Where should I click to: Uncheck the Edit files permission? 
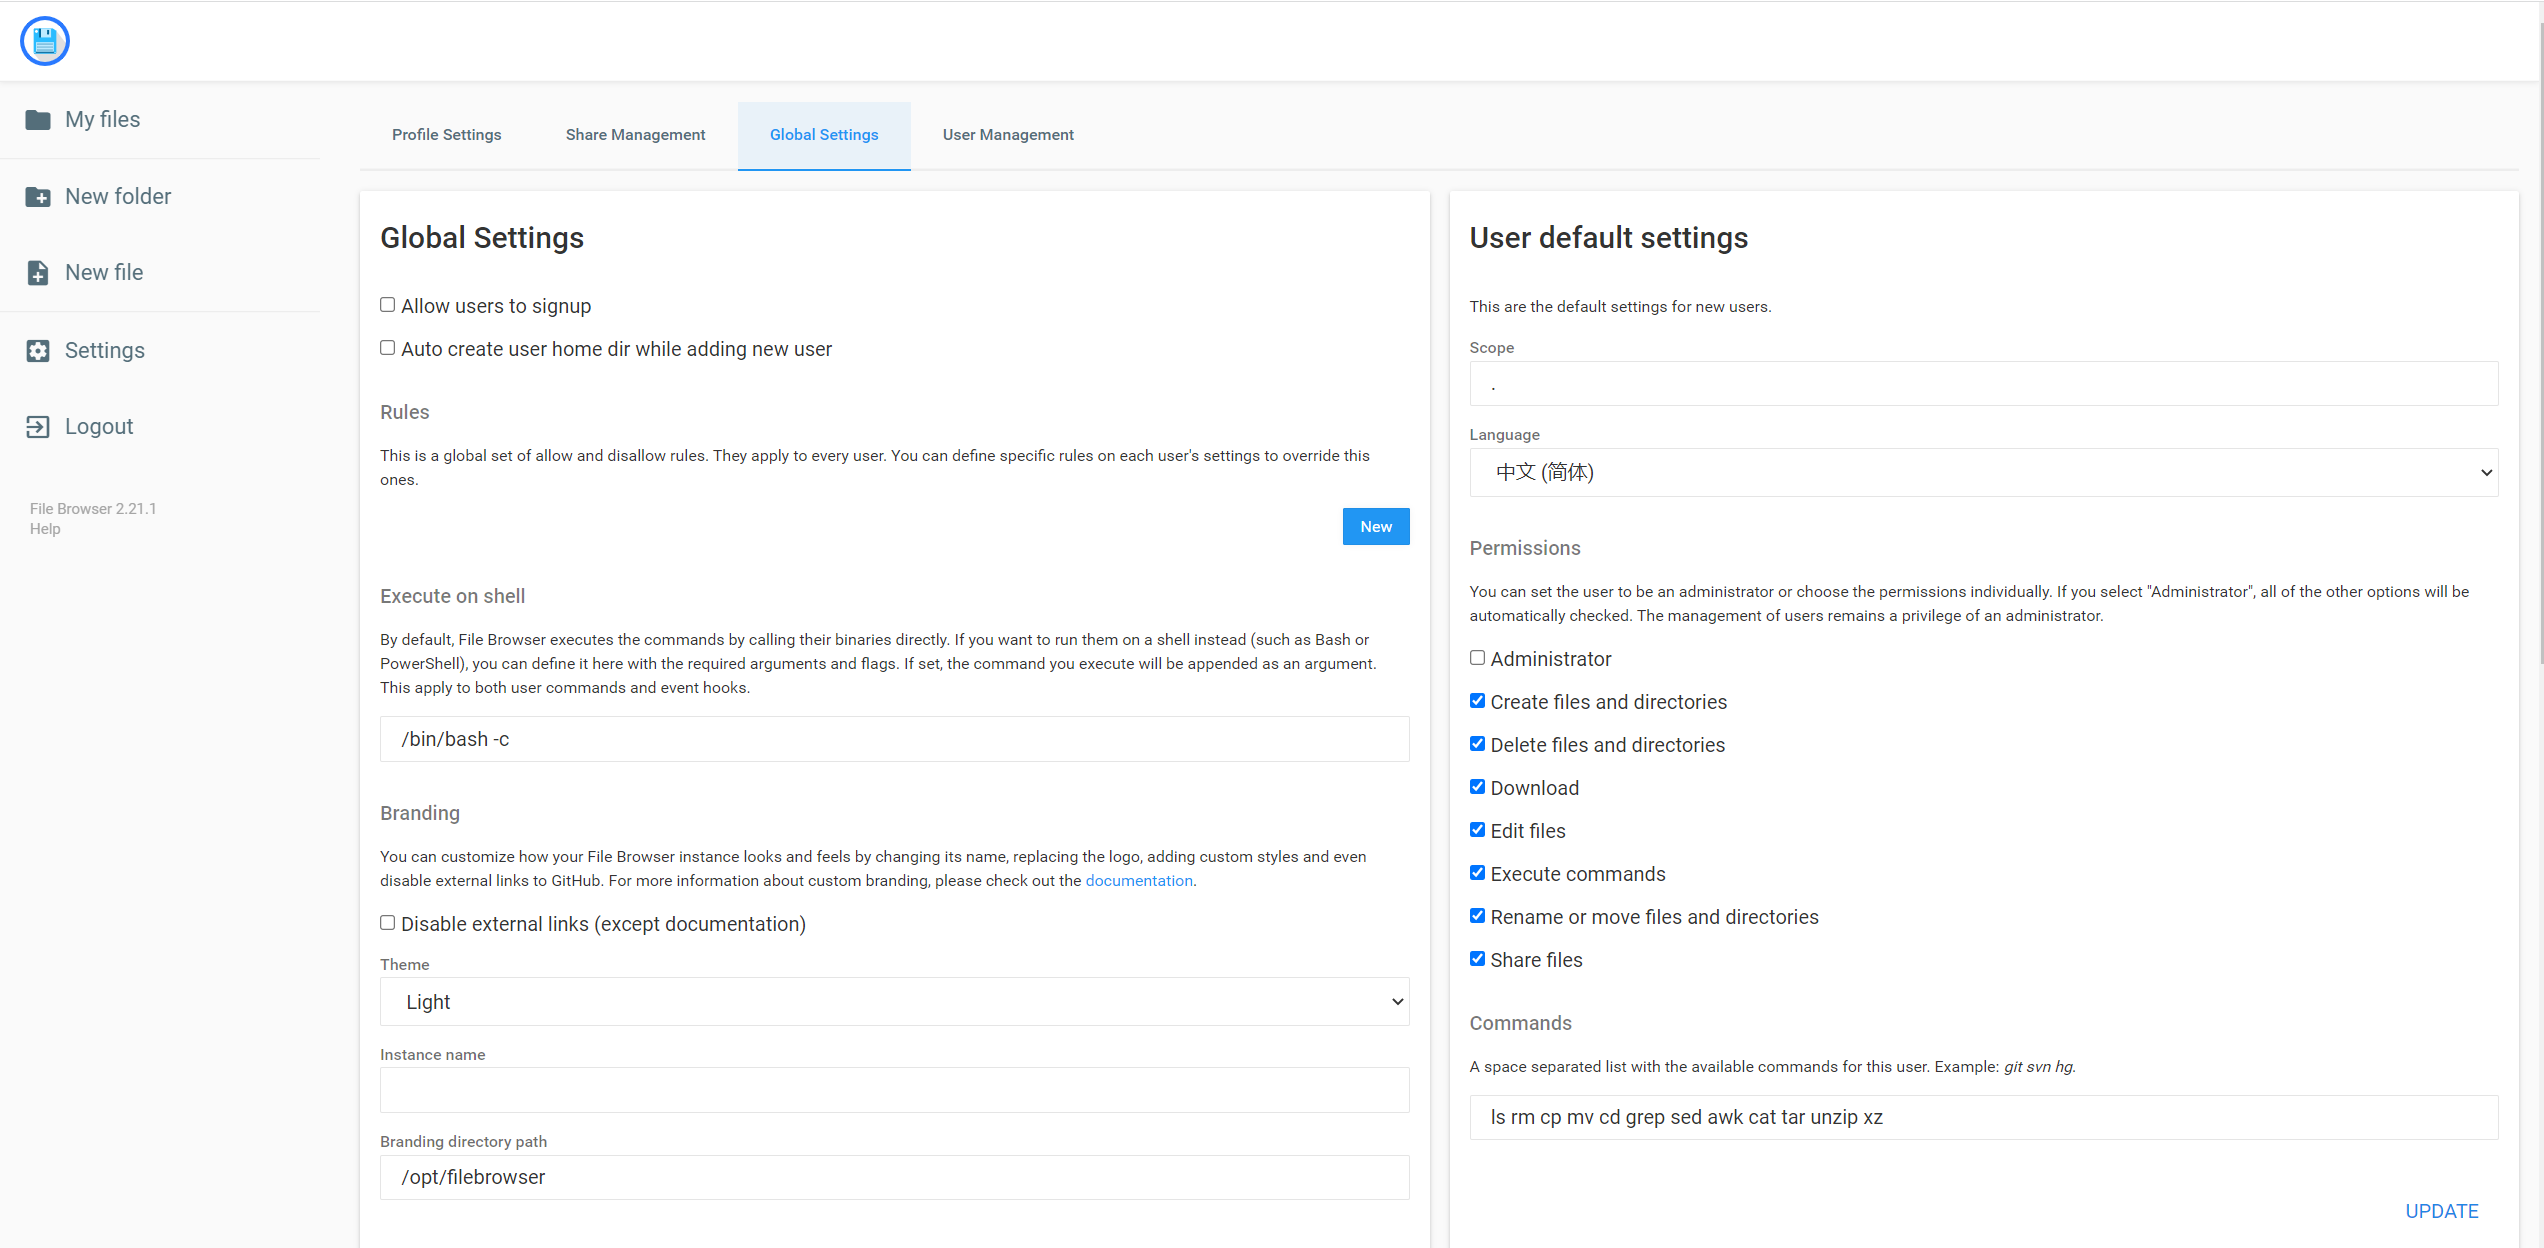click(1477, 829)
